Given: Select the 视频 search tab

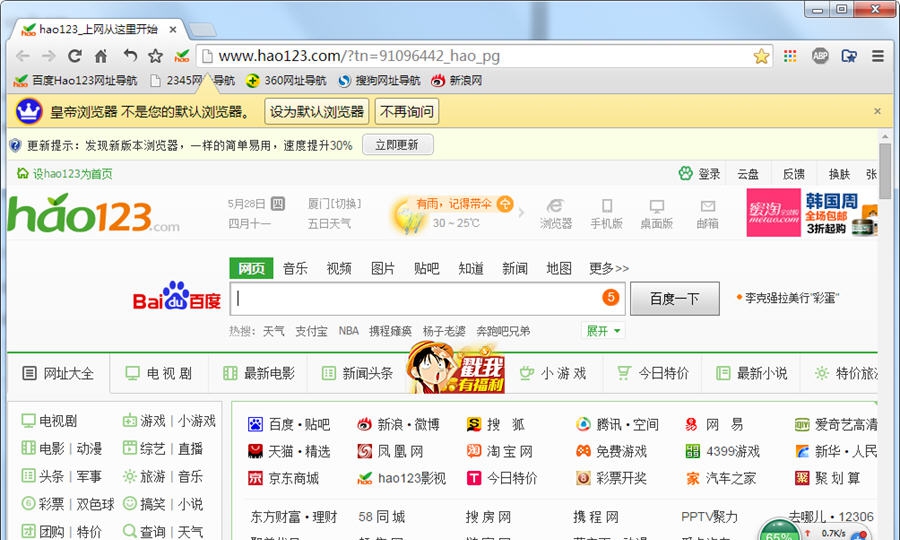Looking at the screenshot, I should 339,269.
